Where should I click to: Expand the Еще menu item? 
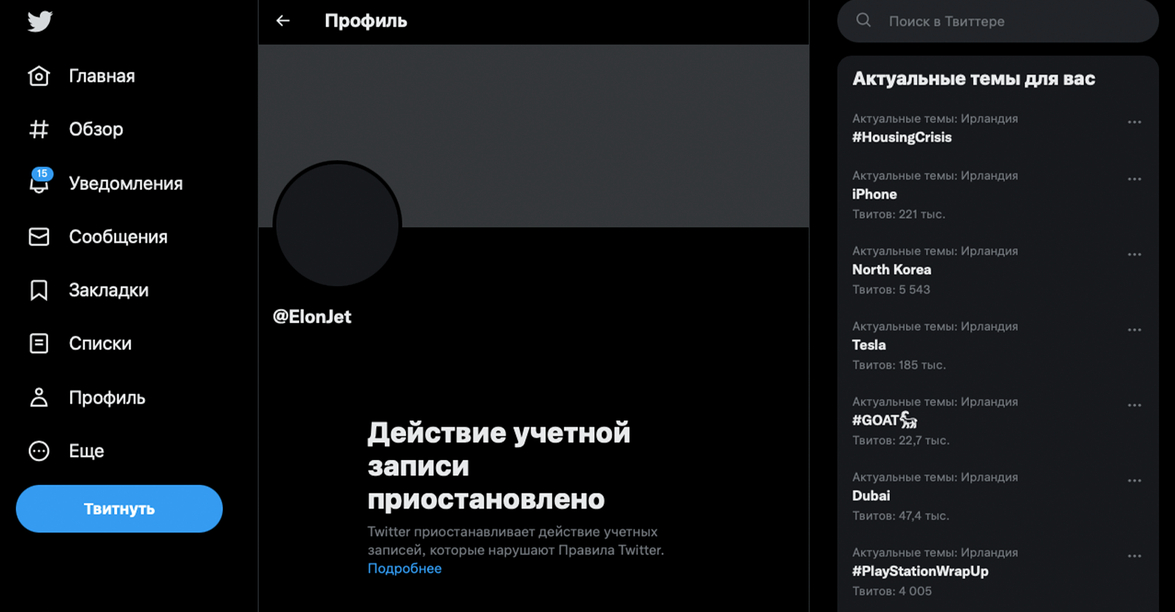tap(86, 451)
